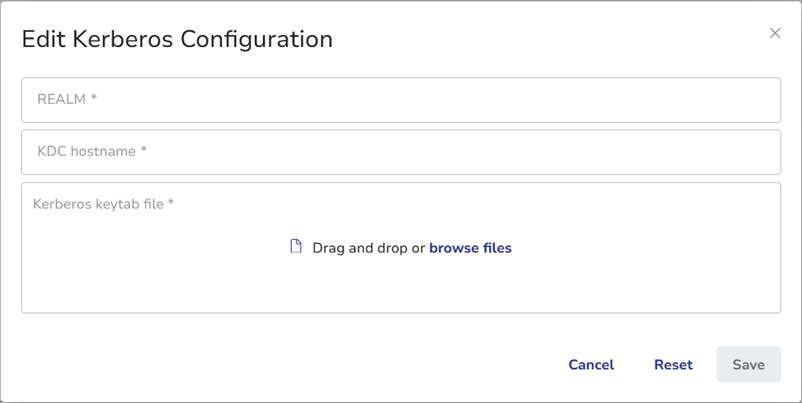Click the Kerberos keytab file label
This screenshot has height=403, width=802.
pos(103,204)
